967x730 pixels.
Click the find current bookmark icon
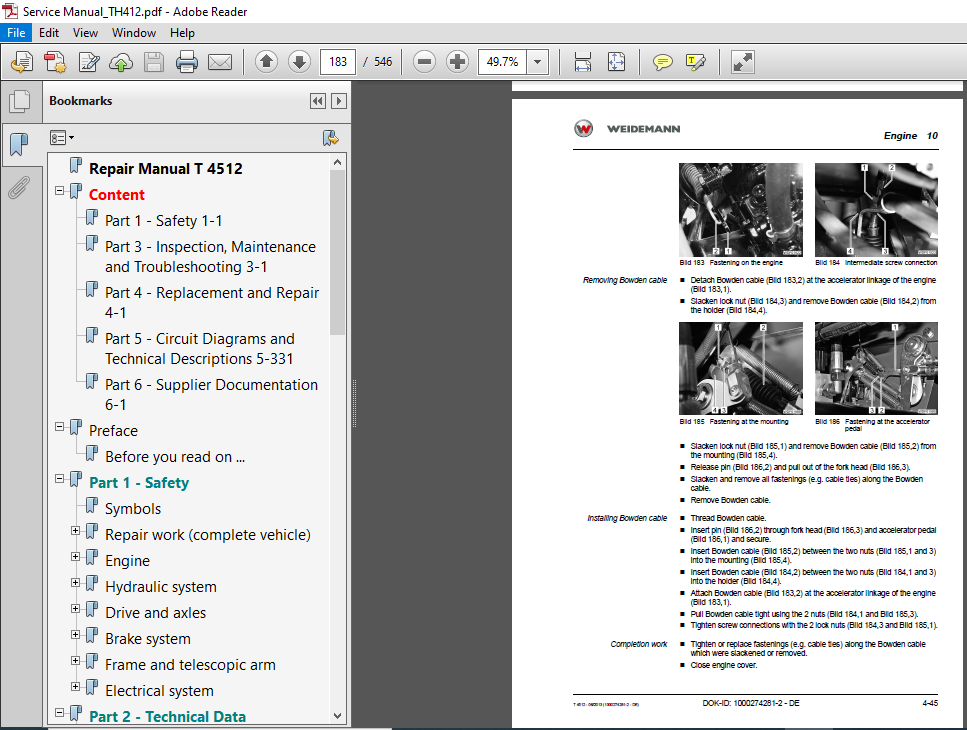click(331, 137)
